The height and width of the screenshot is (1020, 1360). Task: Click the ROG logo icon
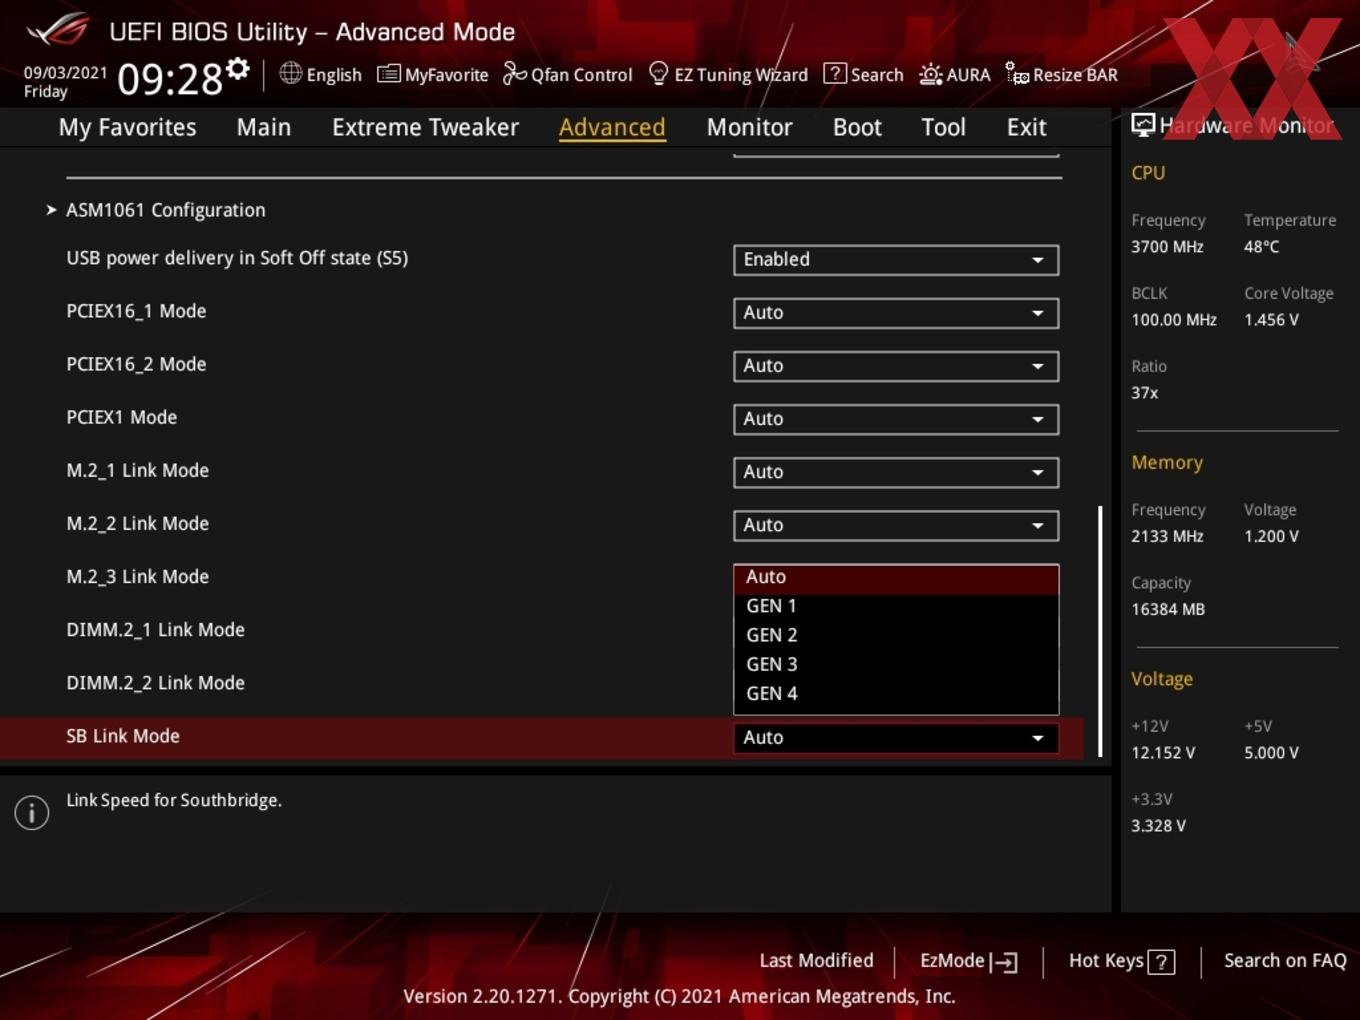[57, 30]
